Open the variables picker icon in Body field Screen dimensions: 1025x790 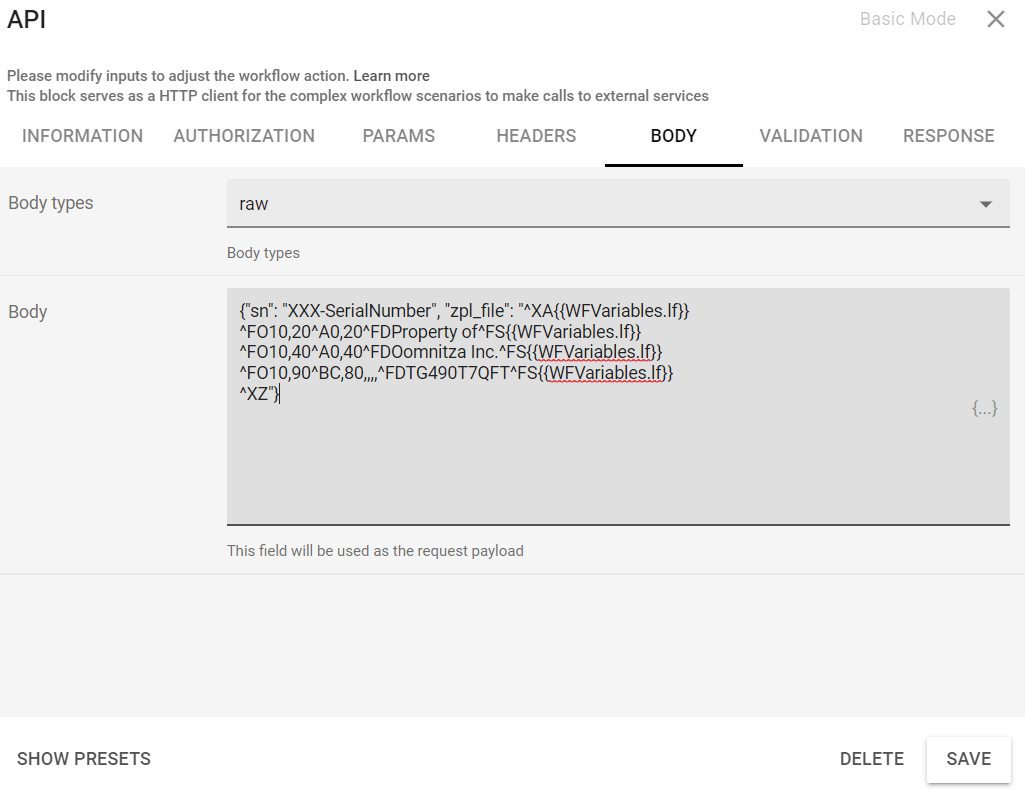pos(984,408)
